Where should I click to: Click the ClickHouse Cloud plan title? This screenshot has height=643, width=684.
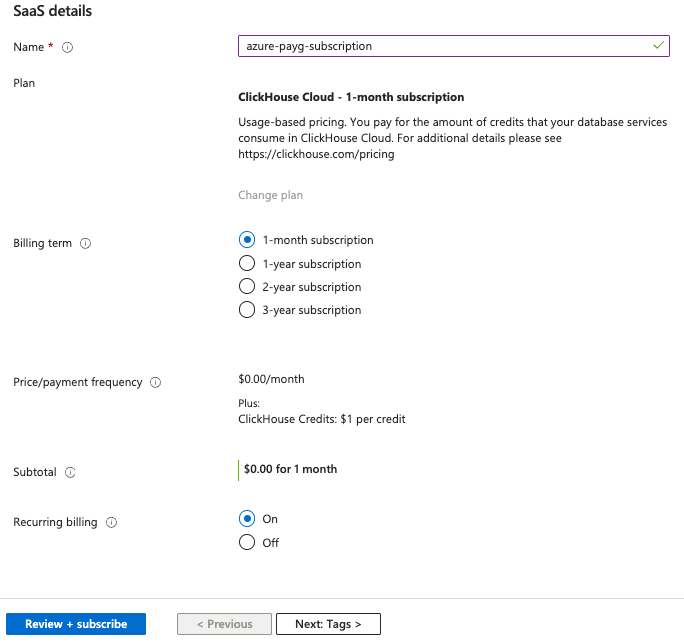(351, 98)
